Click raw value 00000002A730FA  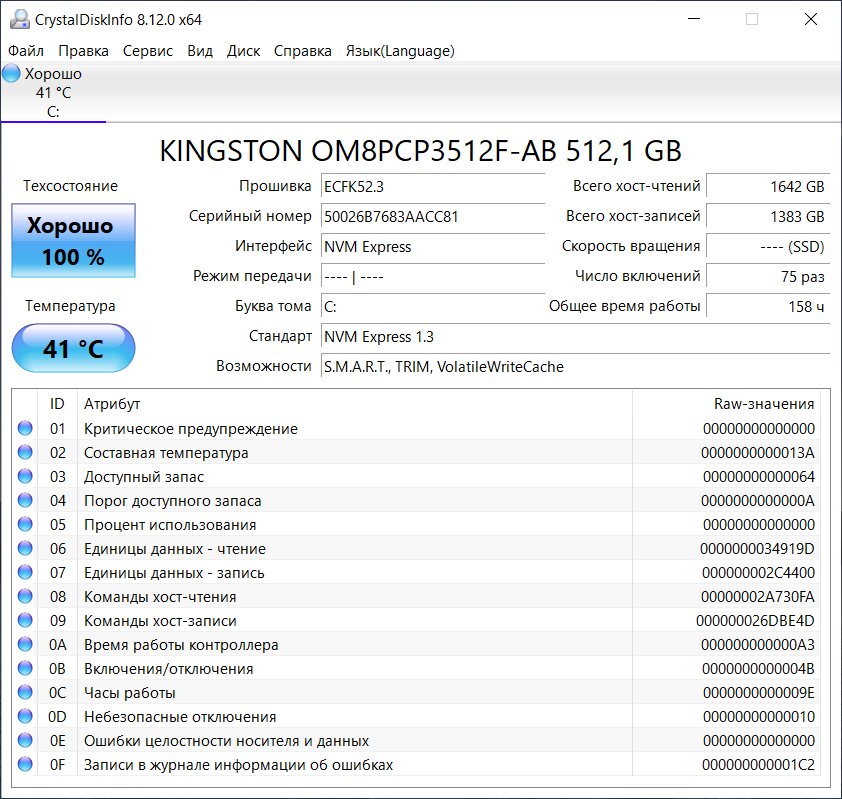tap(758, 597)
